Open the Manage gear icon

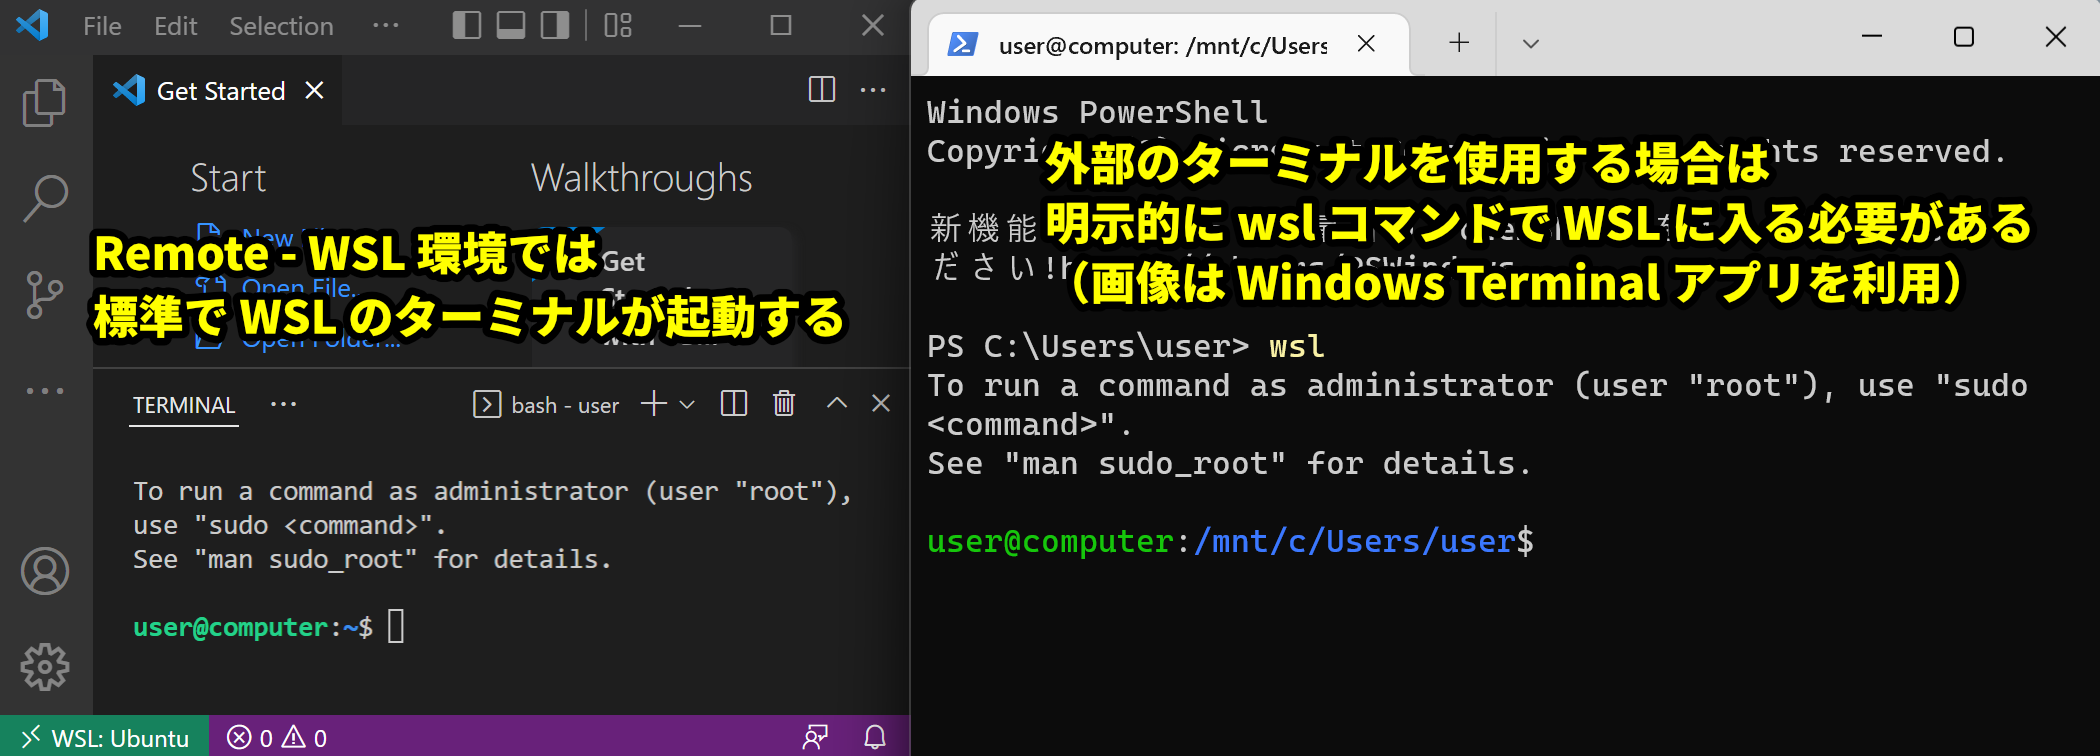click(x=45, y=666)
